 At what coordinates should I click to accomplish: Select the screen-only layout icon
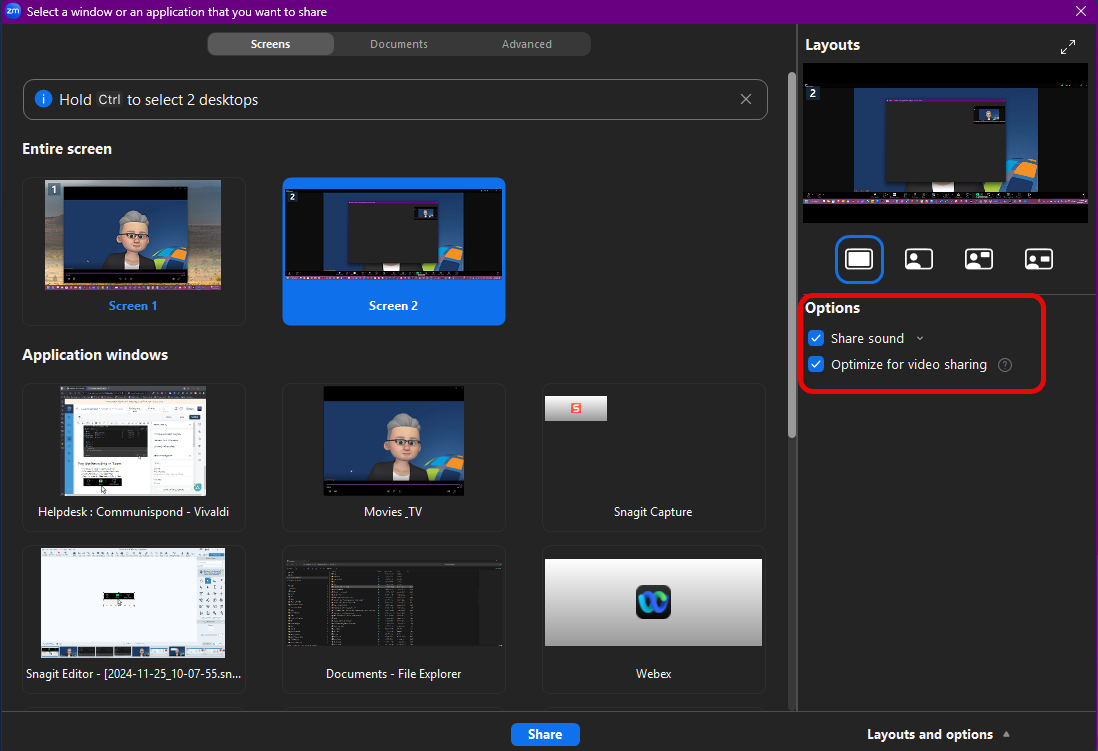click(x=859, y=259)
